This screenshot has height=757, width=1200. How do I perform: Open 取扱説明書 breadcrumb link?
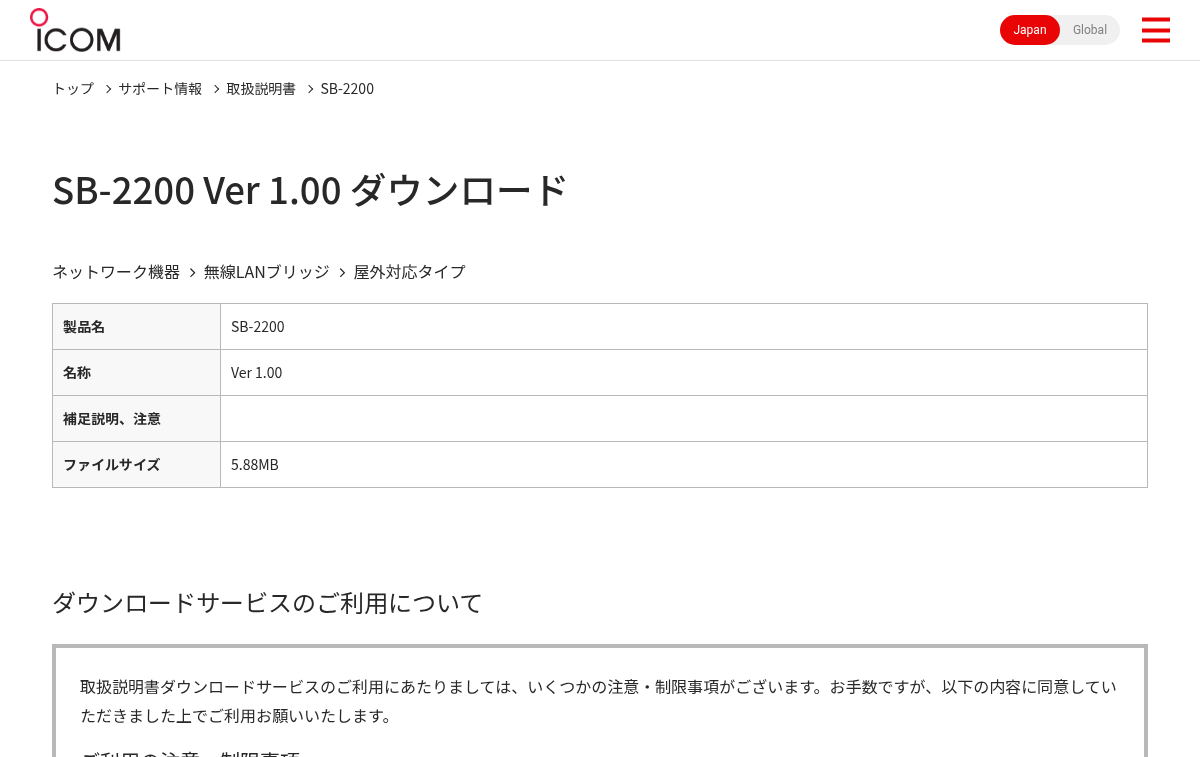(x=261, y=89)
